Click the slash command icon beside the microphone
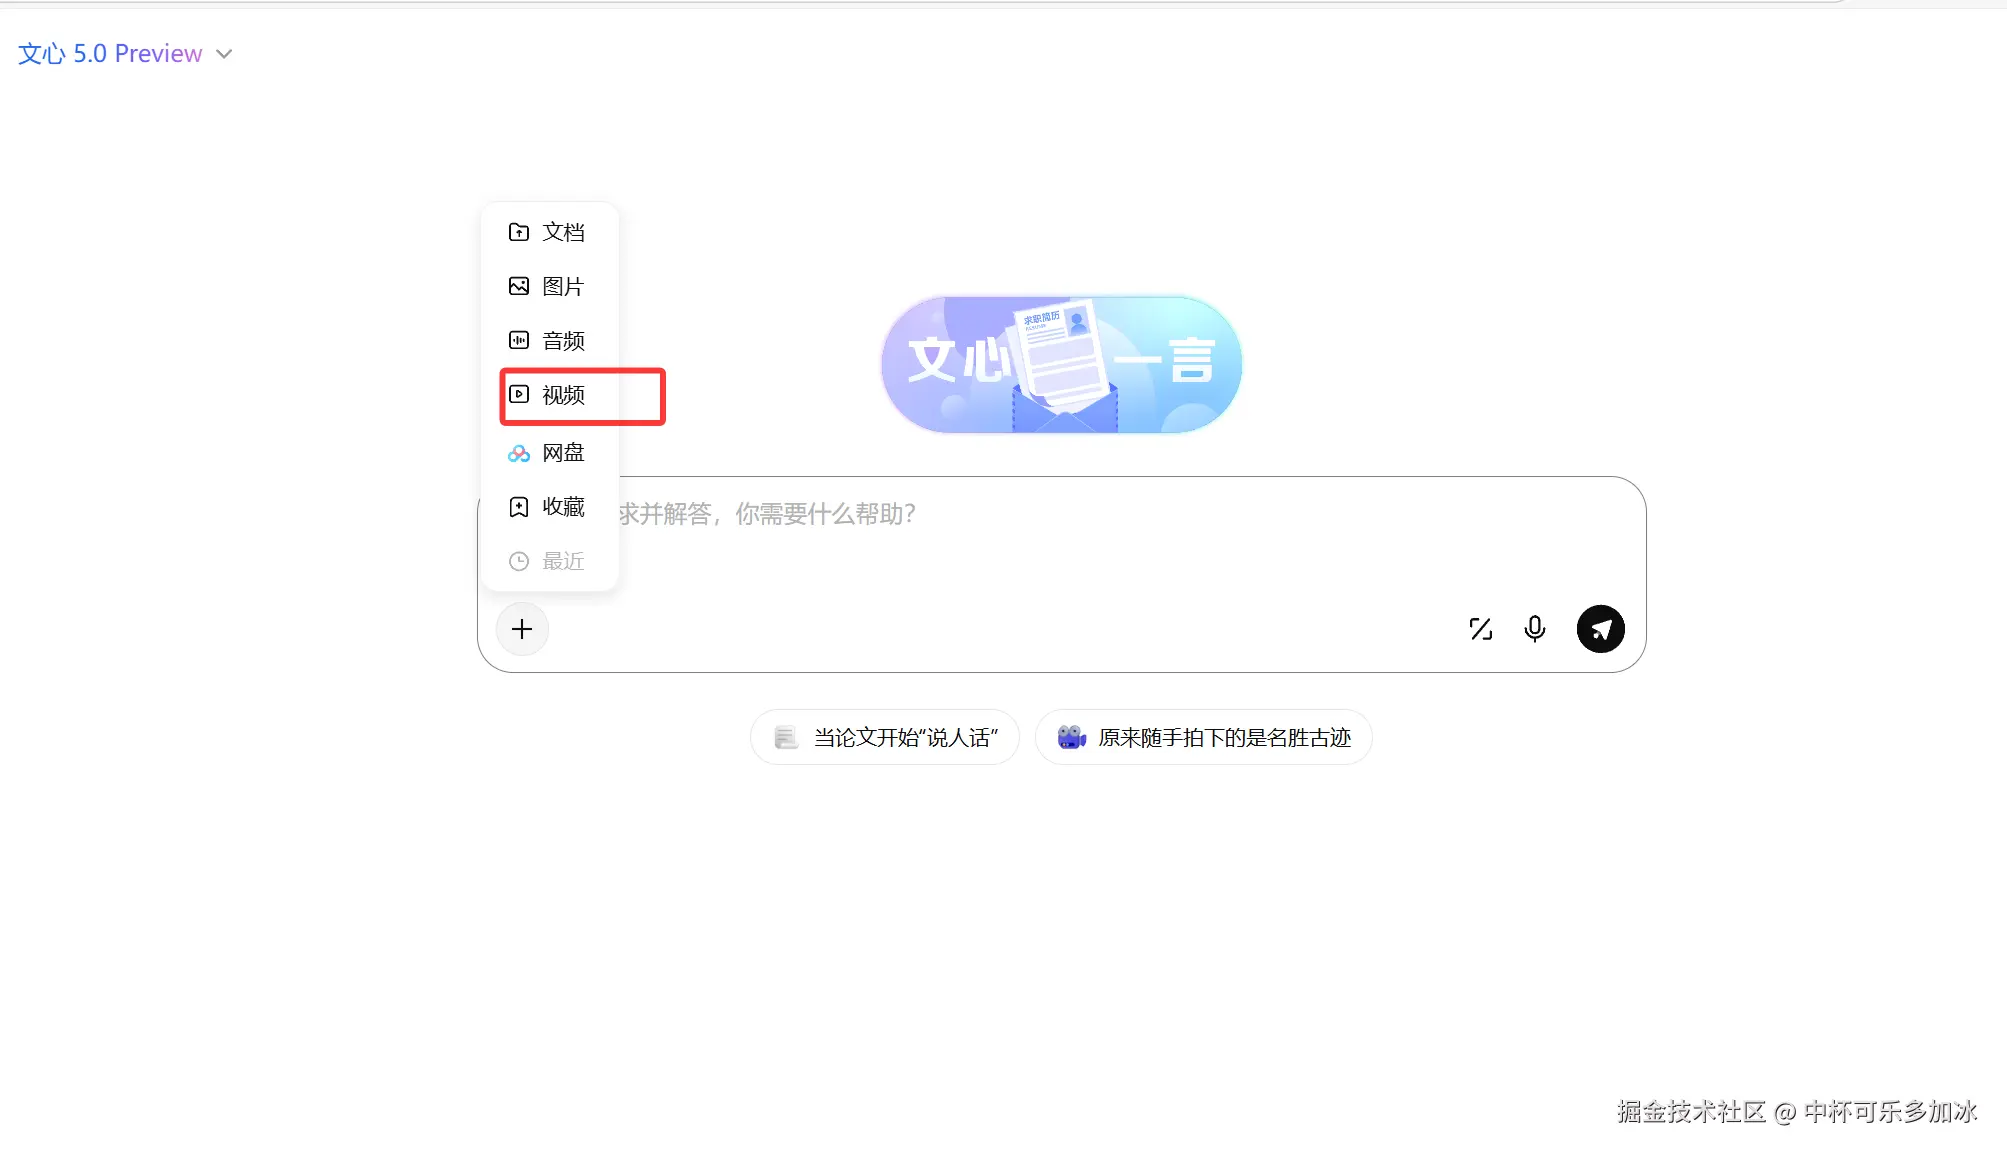 tap(1480, 629)
